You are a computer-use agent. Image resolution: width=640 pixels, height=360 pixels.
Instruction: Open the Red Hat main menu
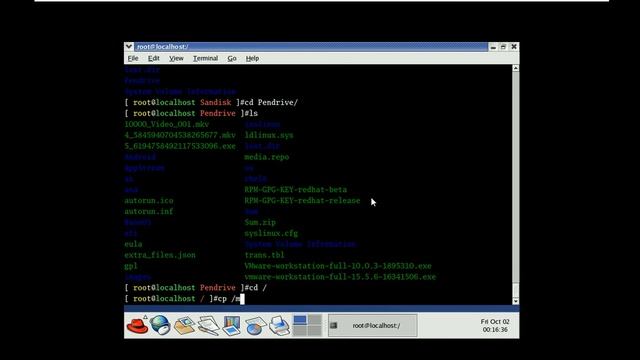click(x=138, y=325)
